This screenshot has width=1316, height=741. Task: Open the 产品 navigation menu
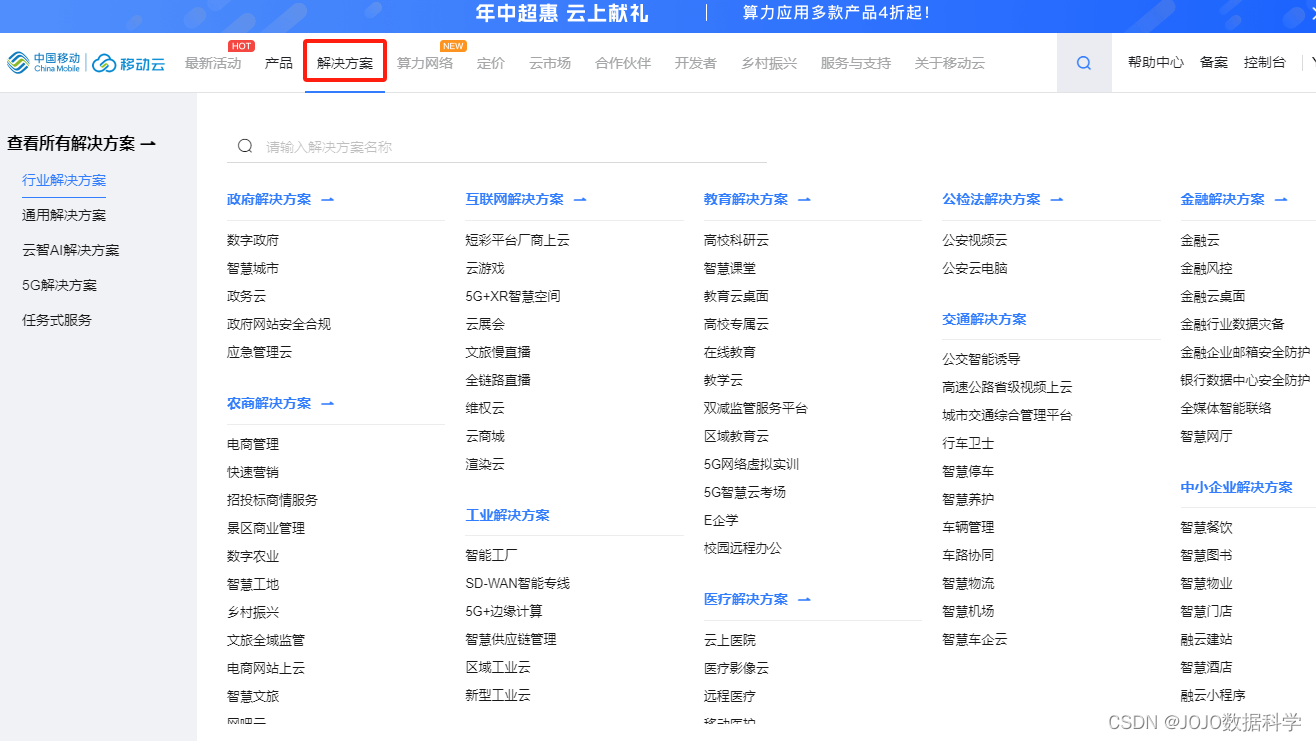(x=279, y=63)
